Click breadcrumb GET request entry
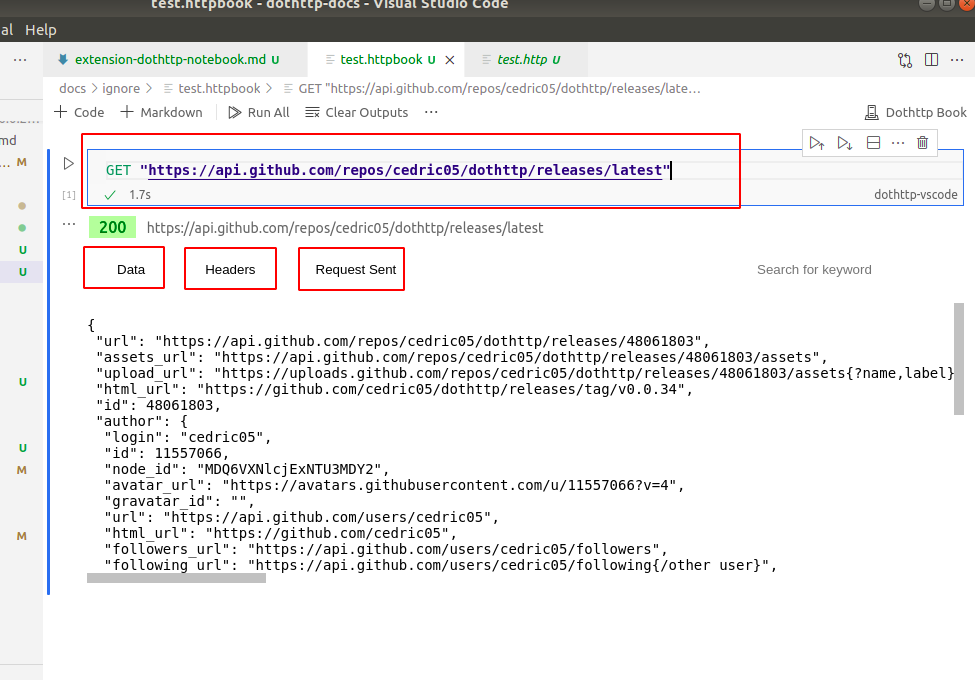 pyautogui.click(x=492, y=88)
